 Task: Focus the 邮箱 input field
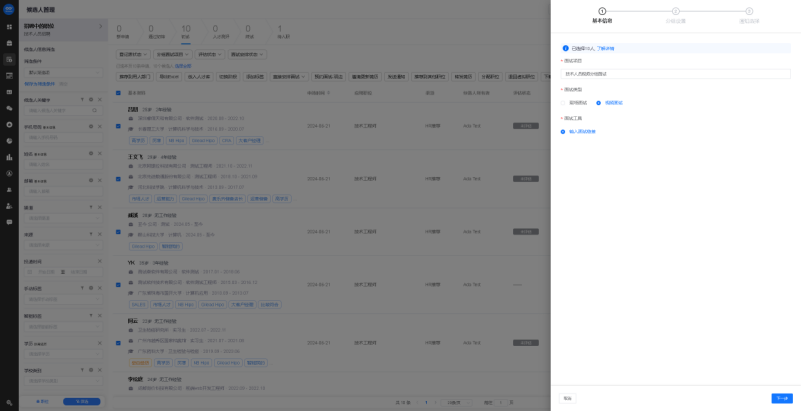63,191
